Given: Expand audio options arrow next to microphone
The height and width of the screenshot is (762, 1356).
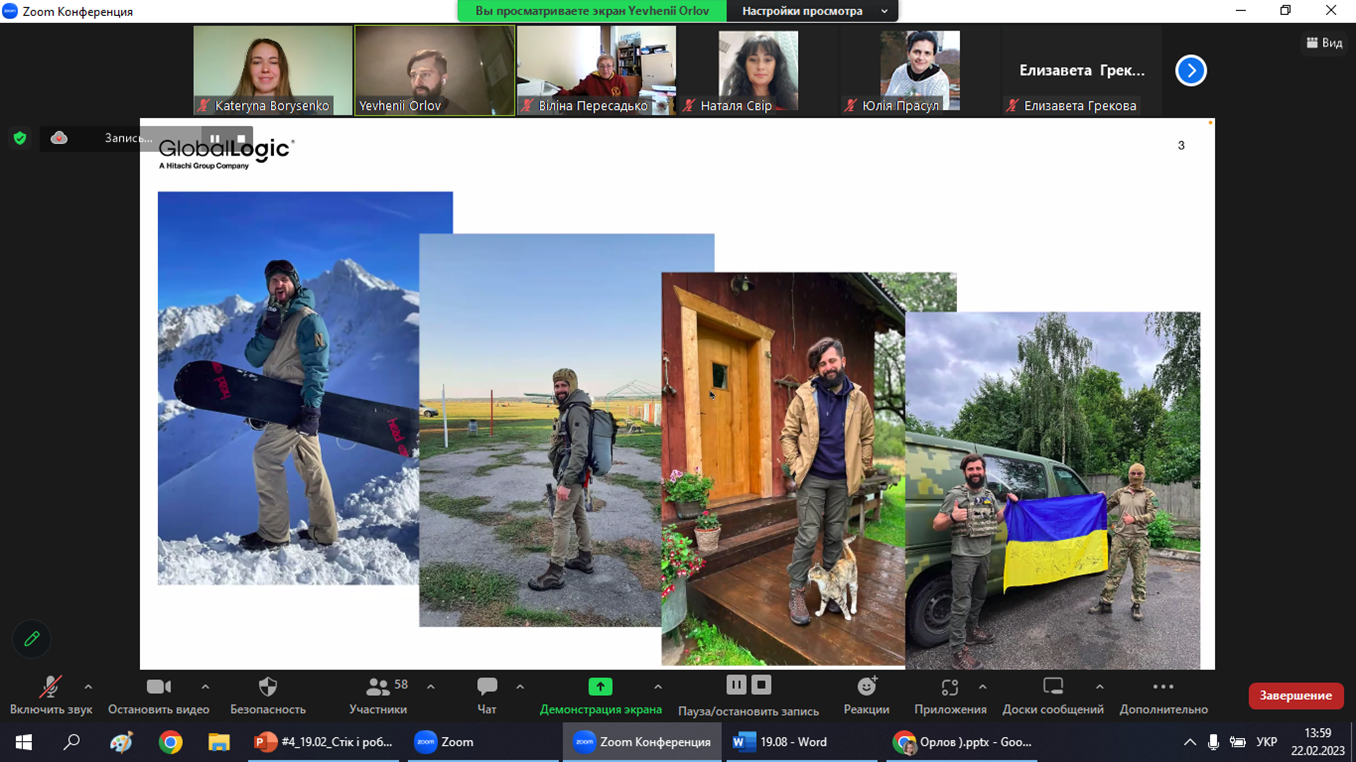Looking at the screenshot, I should point(88,687).
